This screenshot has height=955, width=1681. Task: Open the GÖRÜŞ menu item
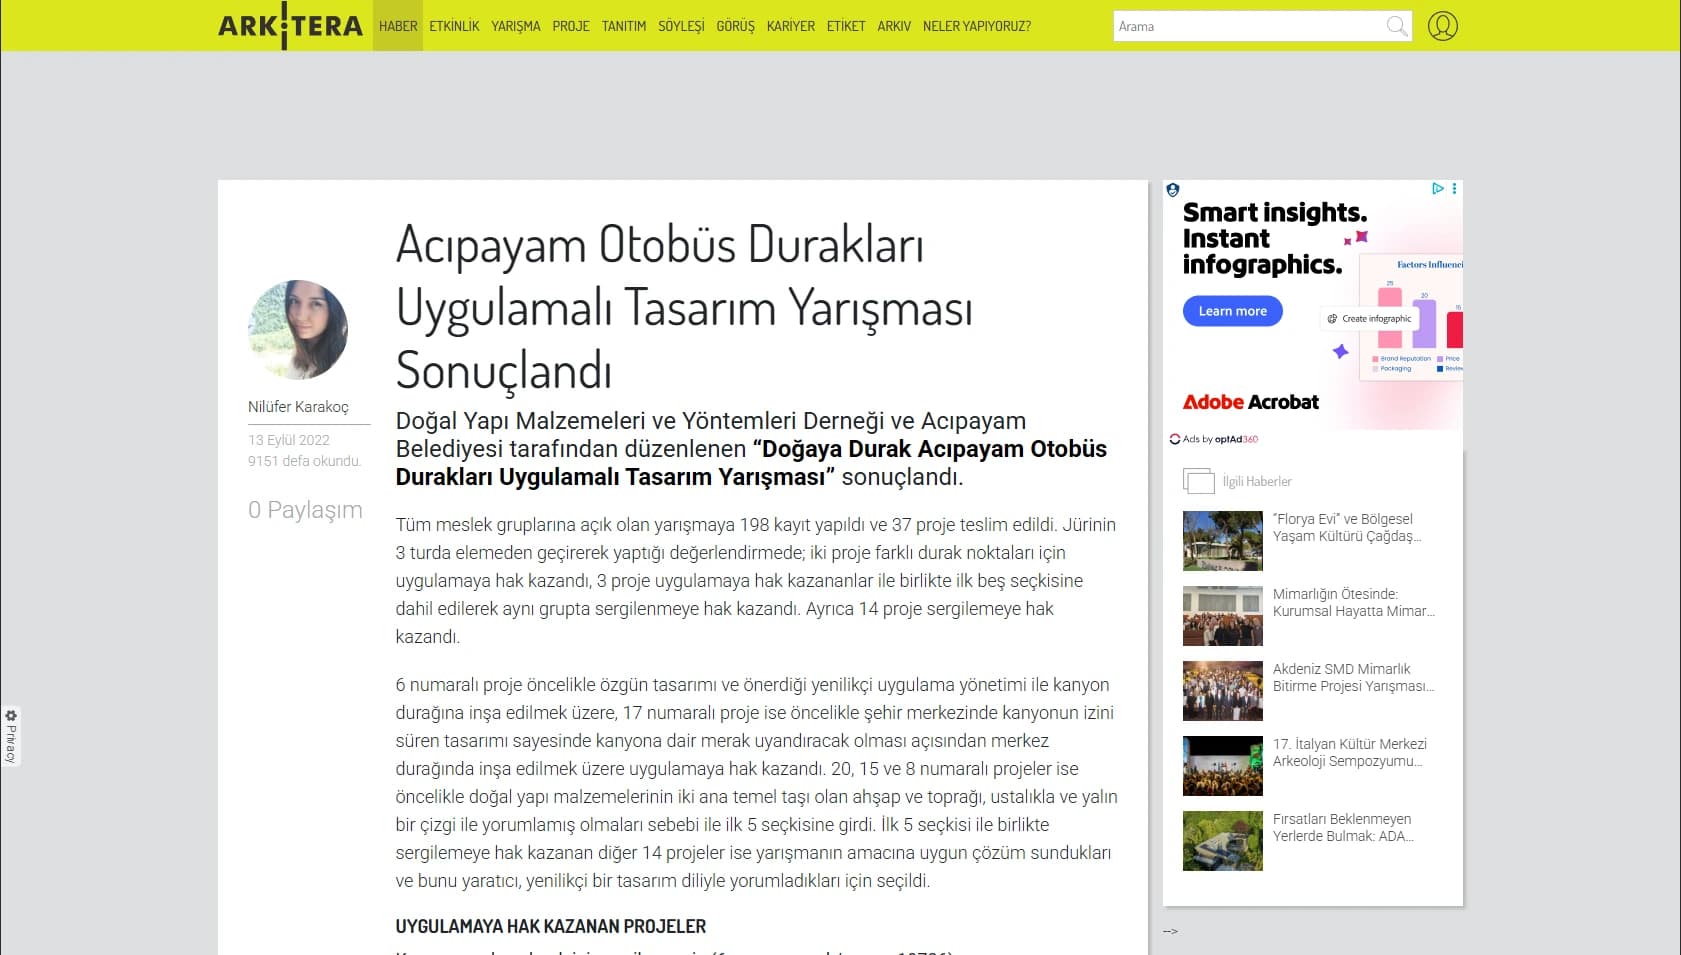735,26
